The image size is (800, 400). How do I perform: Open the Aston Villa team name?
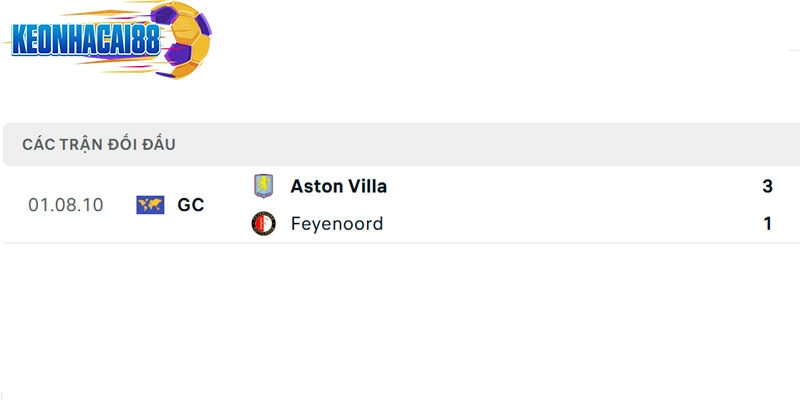pos(338,186)
